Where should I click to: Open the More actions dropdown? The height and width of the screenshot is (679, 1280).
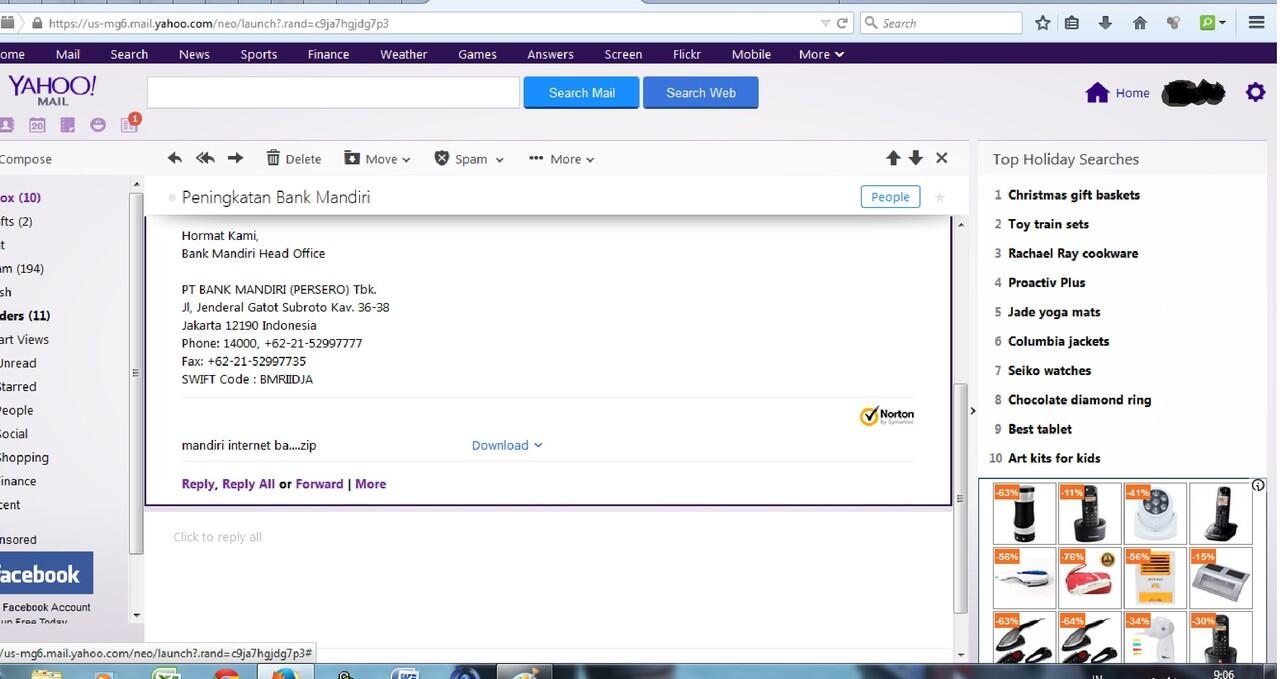(561, 158)
